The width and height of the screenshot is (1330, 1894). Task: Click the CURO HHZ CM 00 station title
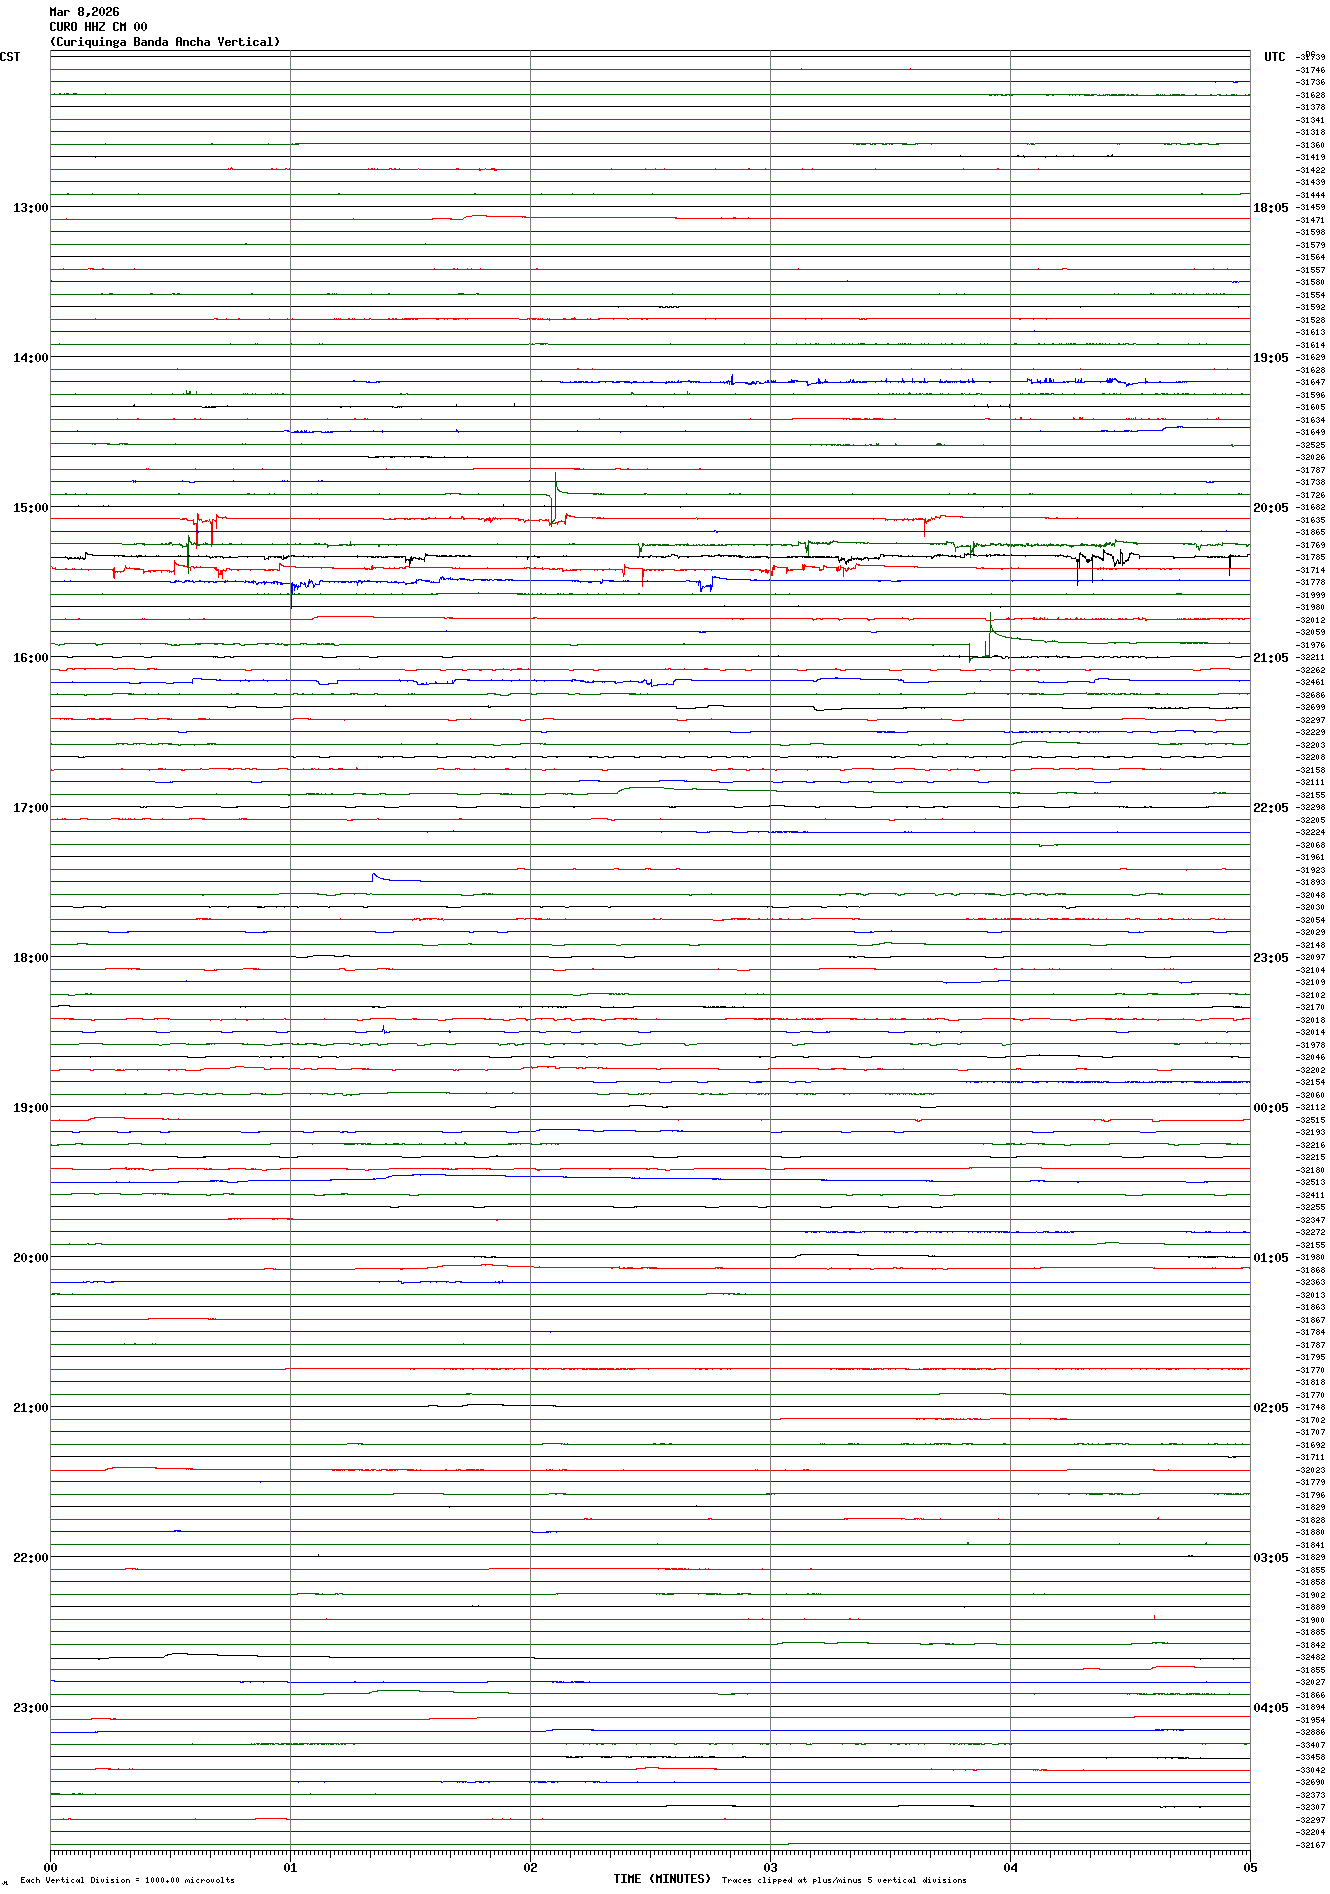tap(98, 27)
